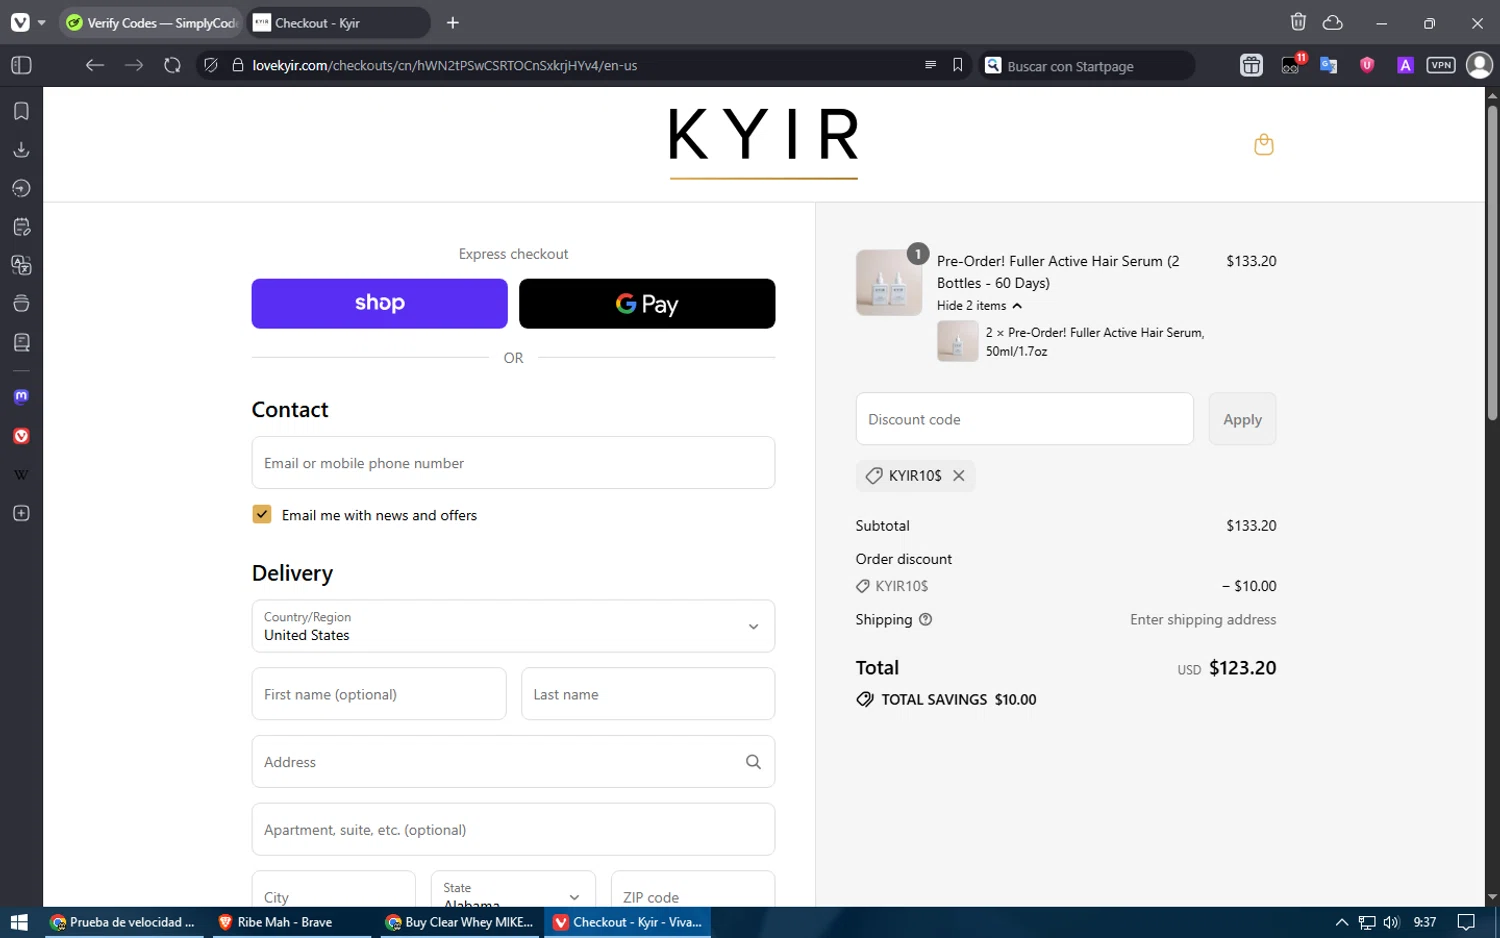Open the Vivaldi main menu icon
1500x938 pixels.
coord(20,22)
